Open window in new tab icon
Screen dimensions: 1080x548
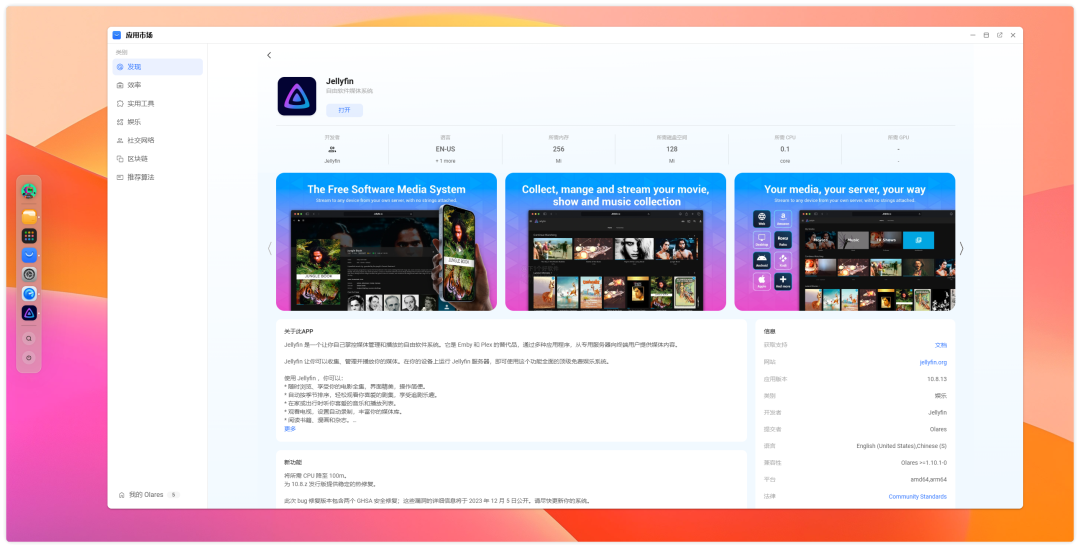[x=999, y=35]
